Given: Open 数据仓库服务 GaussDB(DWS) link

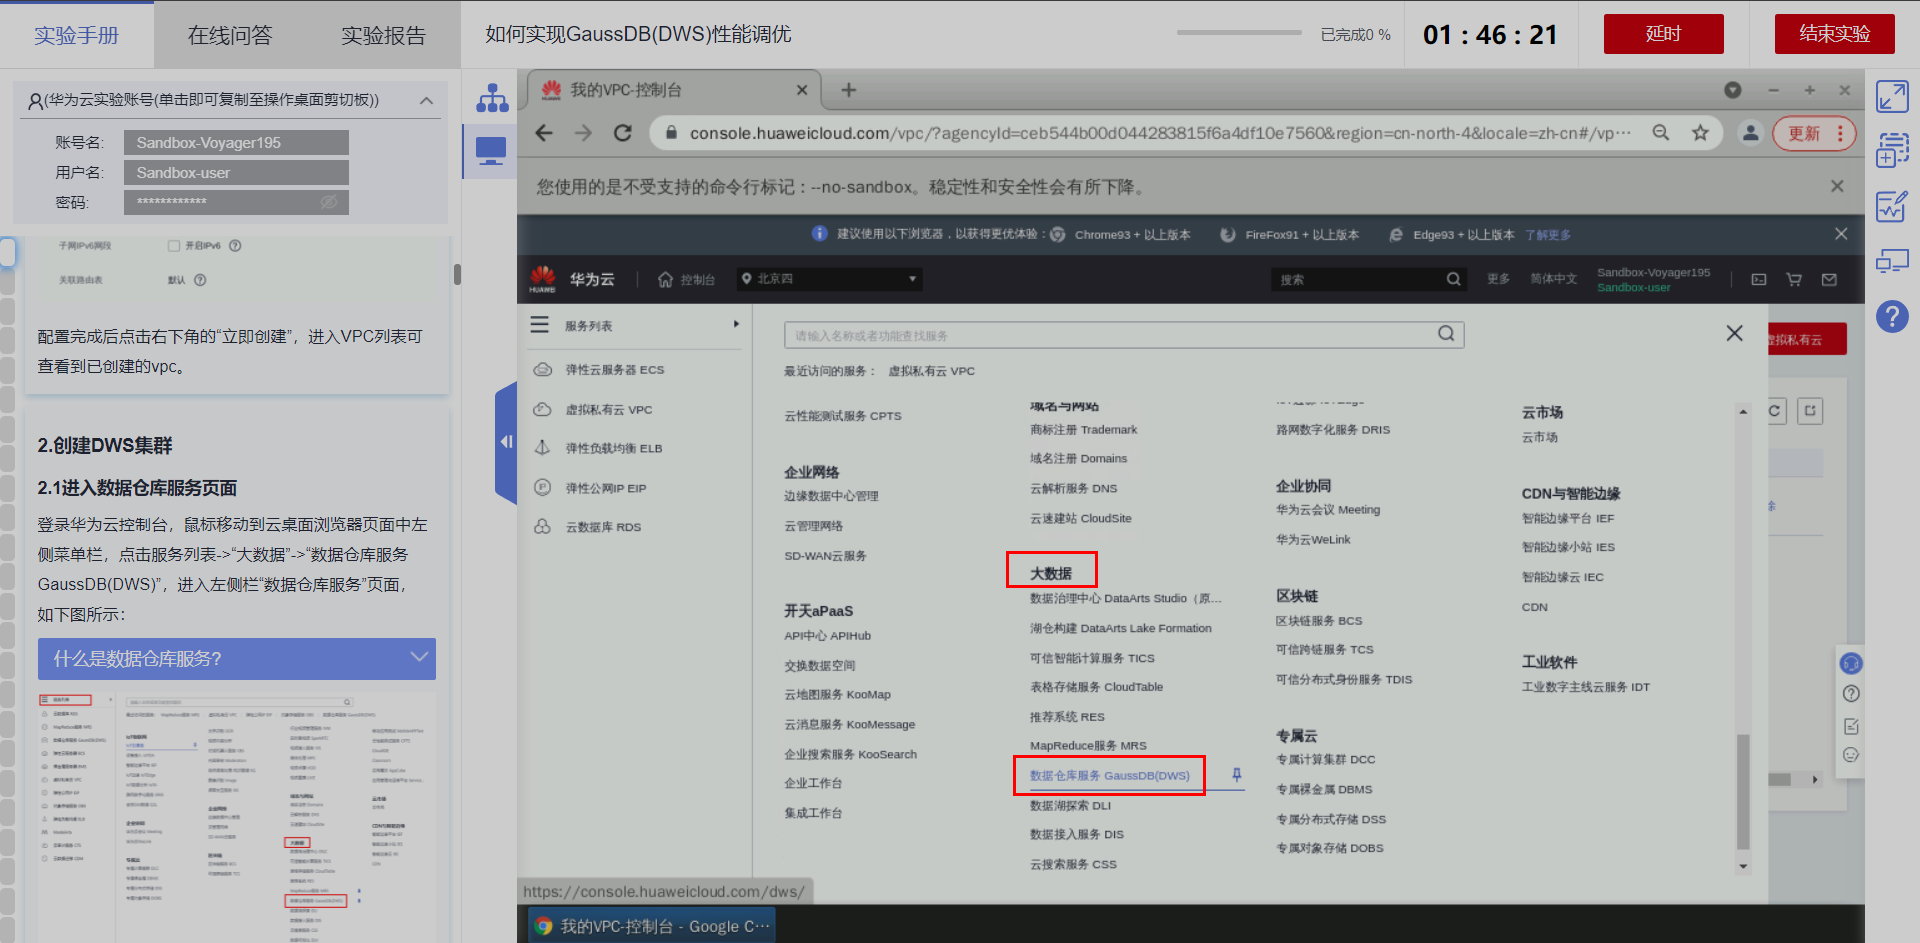Looking at the screenshot, I should (x=1110, y=775).
